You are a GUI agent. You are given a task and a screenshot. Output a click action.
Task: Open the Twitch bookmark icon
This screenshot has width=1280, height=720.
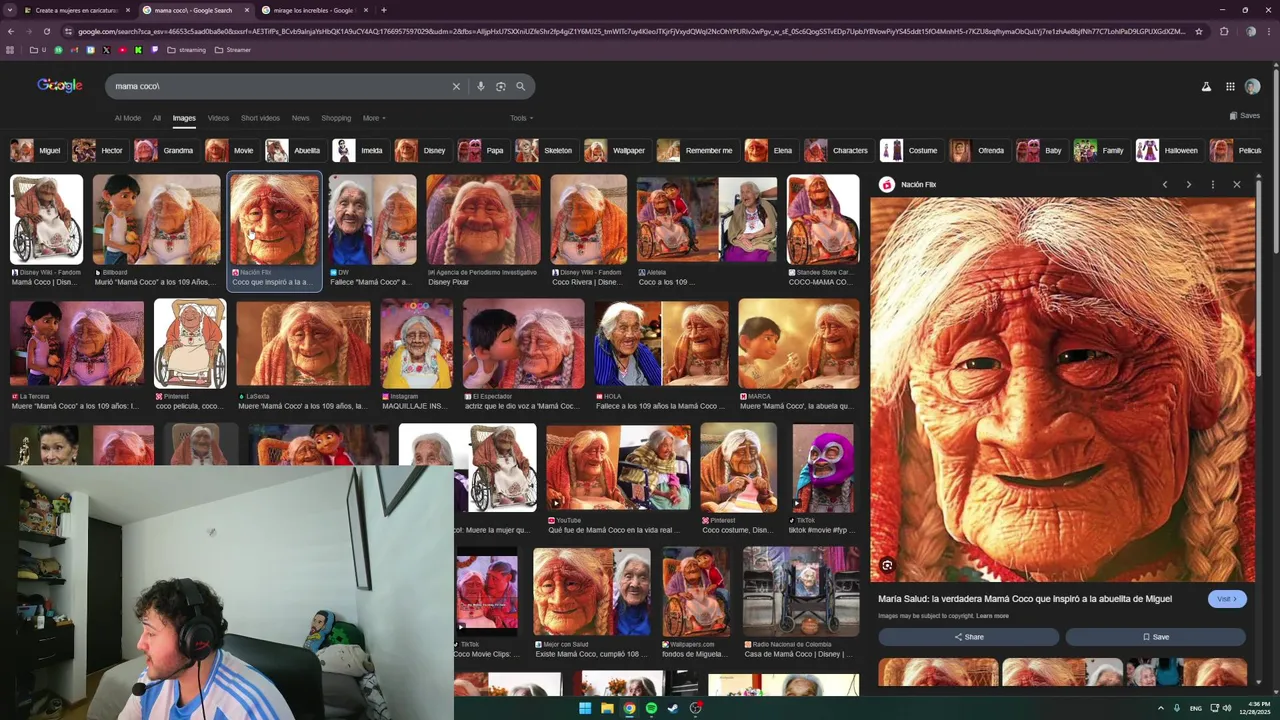tap(154, 50)
